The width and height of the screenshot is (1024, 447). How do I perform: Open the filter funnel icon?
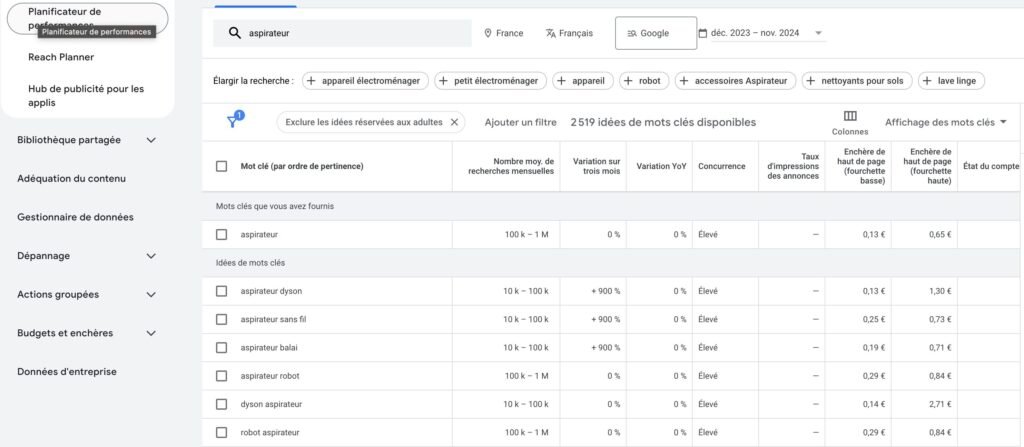tap(233, 121)
